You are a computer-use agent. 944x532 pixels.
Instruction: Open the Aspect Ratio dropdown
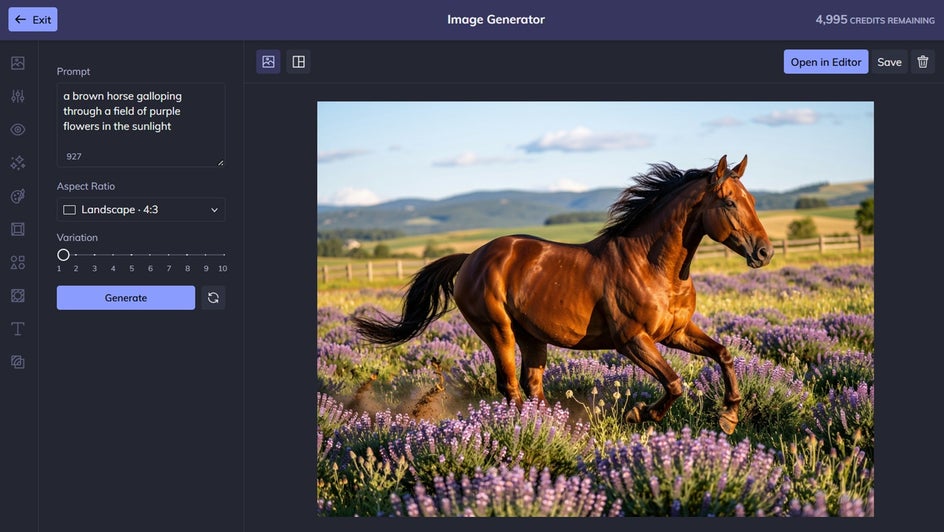click(141, 209)
